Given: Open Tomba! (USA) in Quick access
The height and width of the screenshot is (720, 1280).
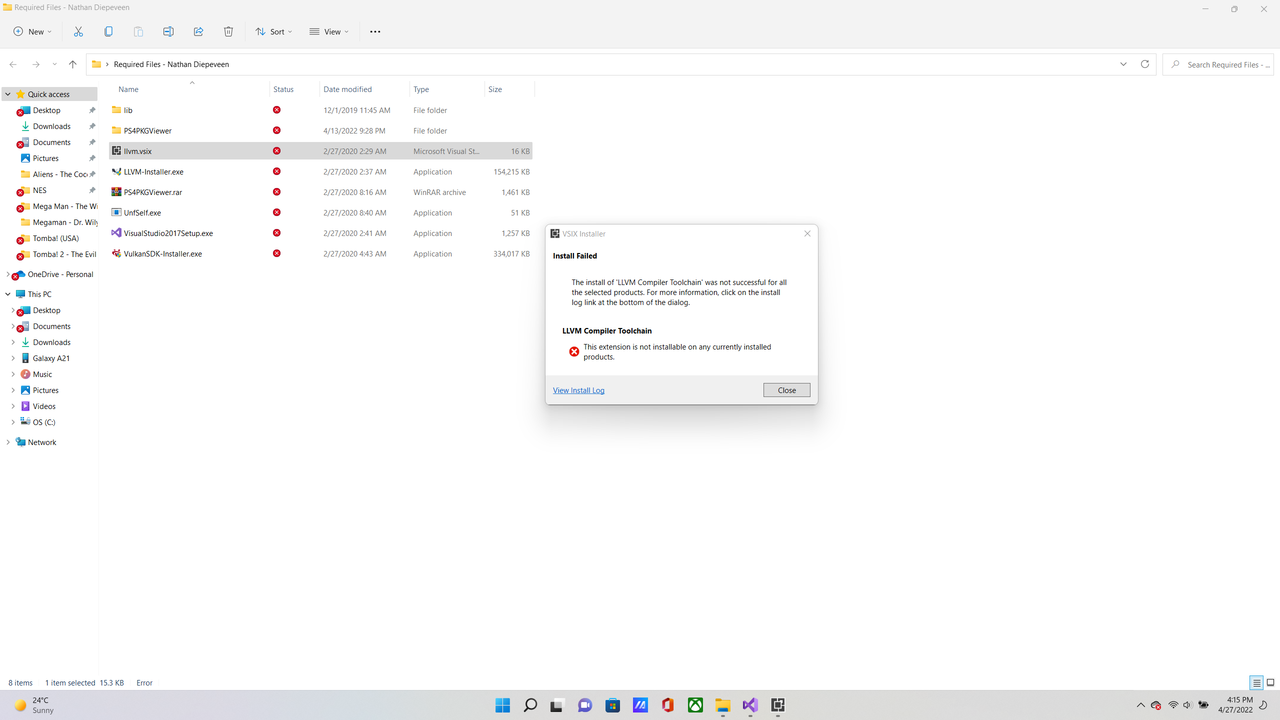Looking at the screenshot, I should [x=55, y=238].
